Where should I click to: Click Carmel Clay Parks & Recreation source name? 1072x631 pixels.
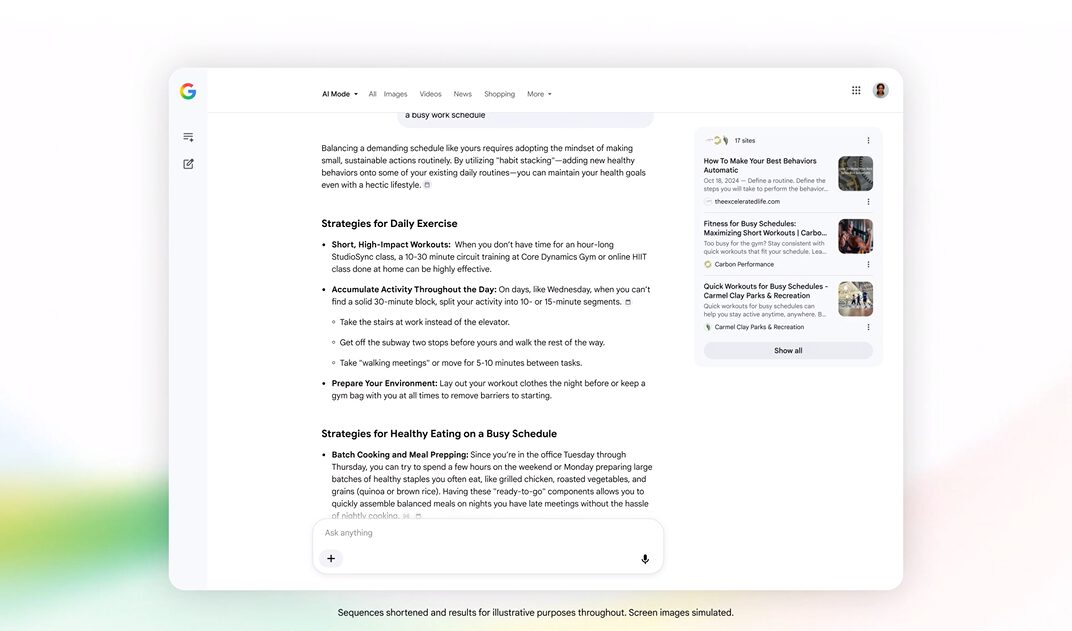coord(759,327)
